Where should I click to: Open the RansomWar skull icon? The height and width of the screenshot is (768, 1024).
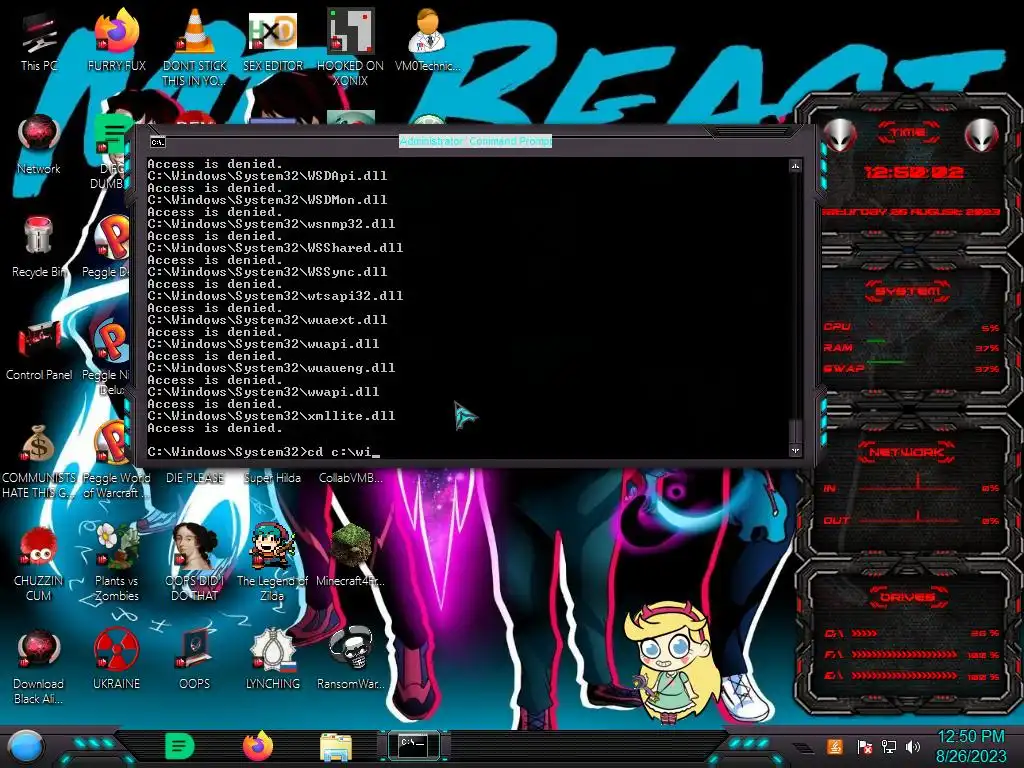350,660
